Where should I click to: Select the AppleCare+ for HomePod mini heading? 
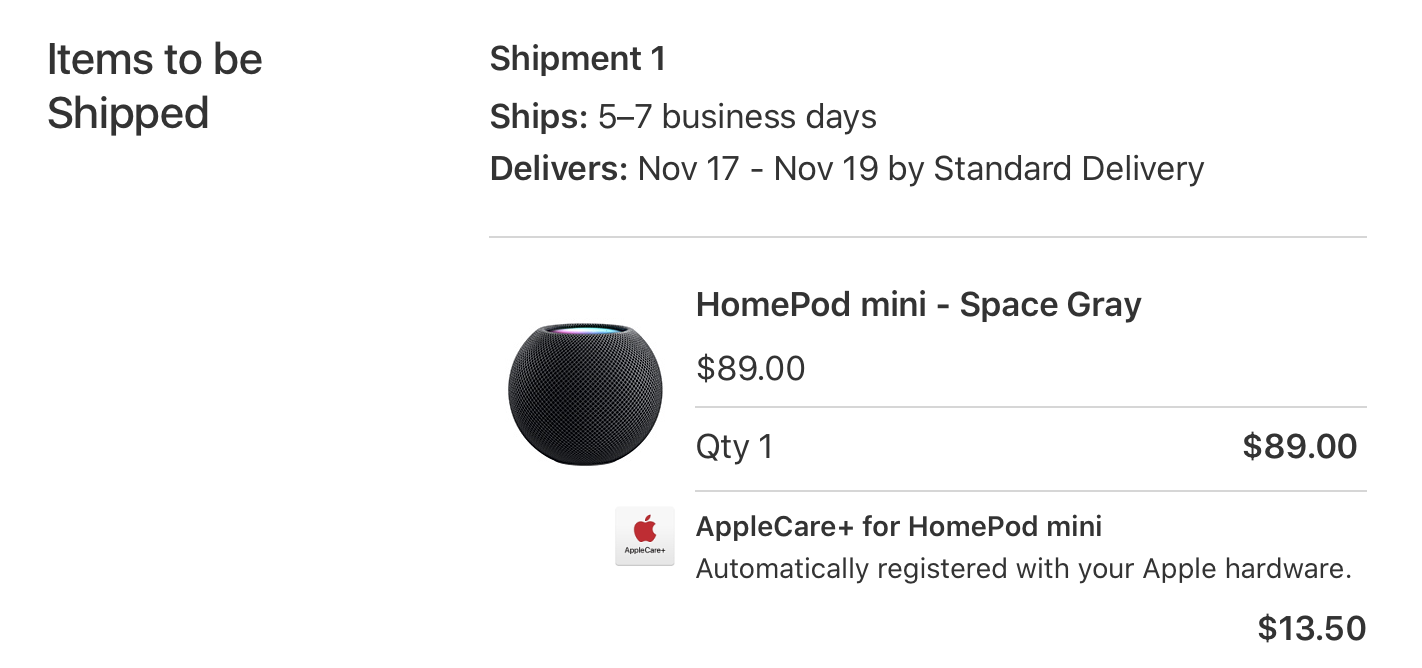pos(898,526)
